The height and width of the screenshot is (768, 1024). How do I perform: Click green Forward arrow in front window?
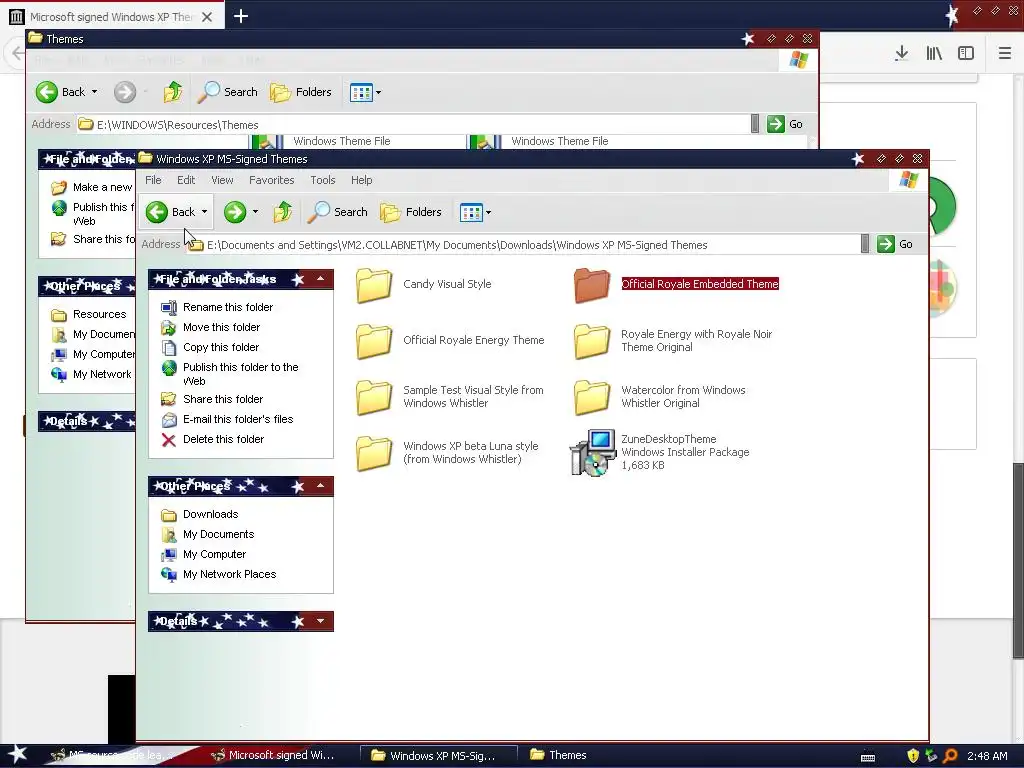(235, 212)
